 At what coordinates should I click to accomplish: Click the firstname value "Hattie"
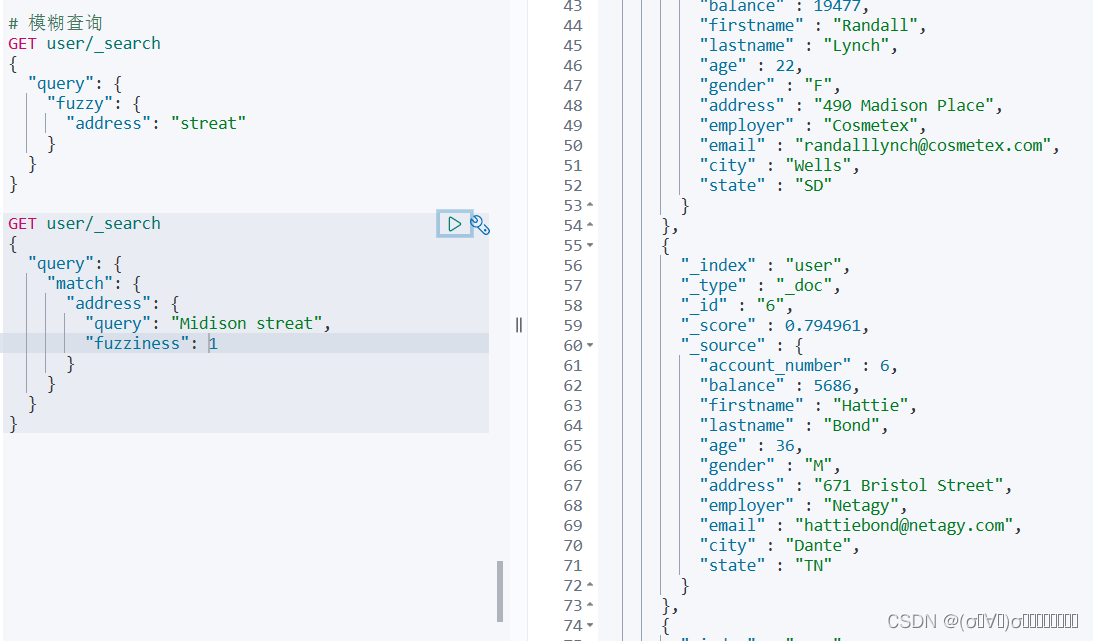click(871, 405)
